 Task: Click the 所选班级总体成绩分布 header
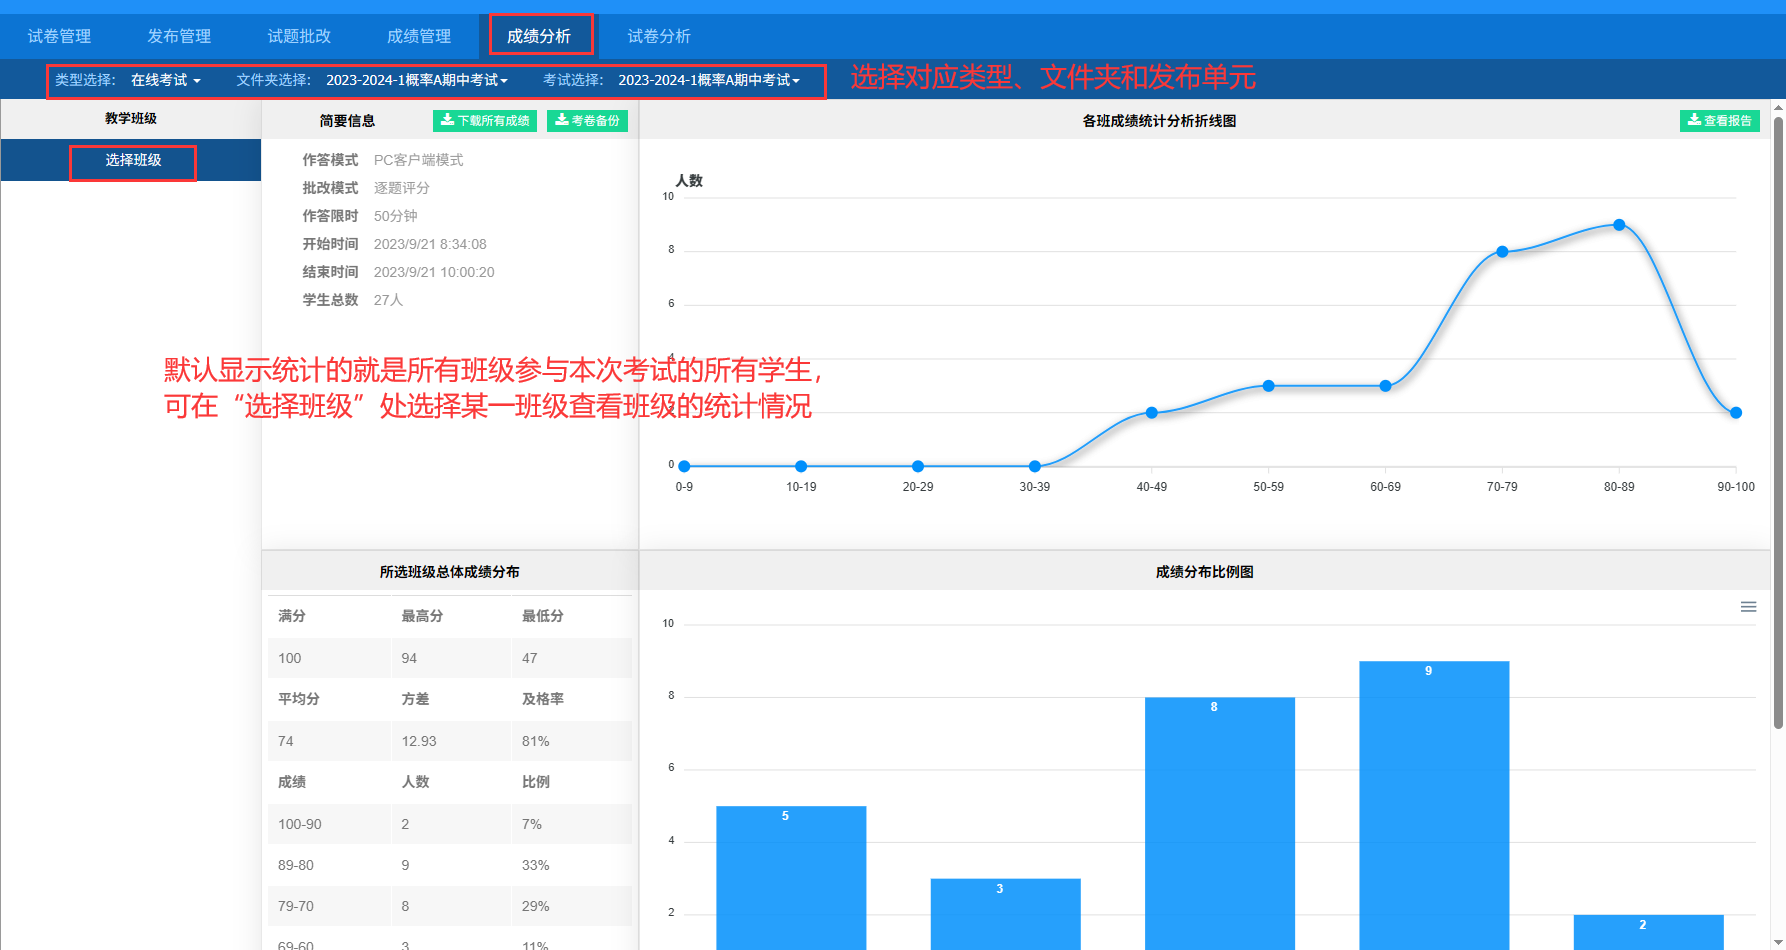(x=449, y=572)
